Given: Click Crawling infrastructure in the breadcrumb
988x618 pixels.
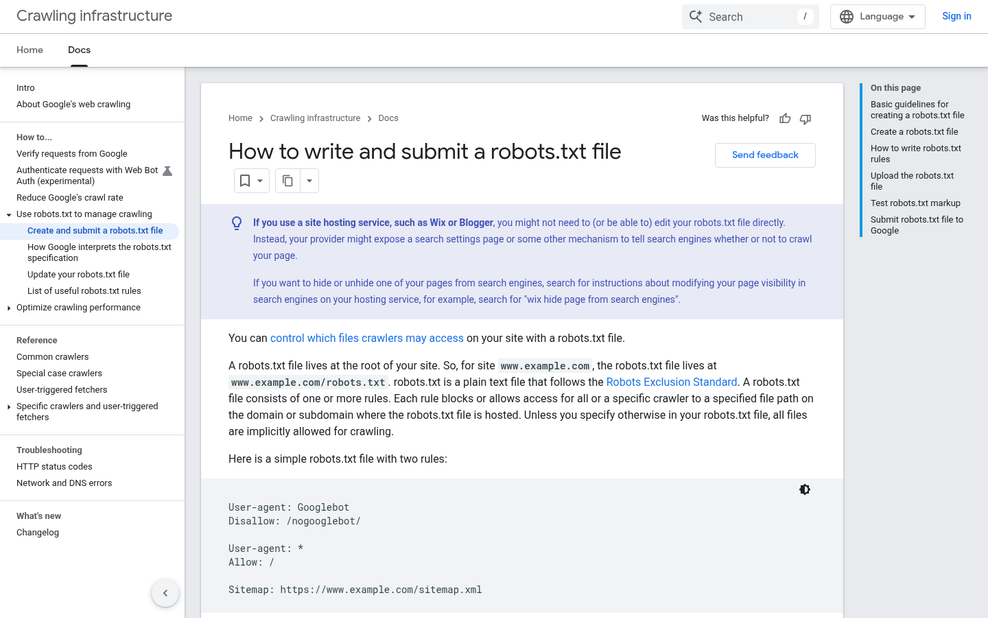Looking at the screenshot, I should pos(315,118).
